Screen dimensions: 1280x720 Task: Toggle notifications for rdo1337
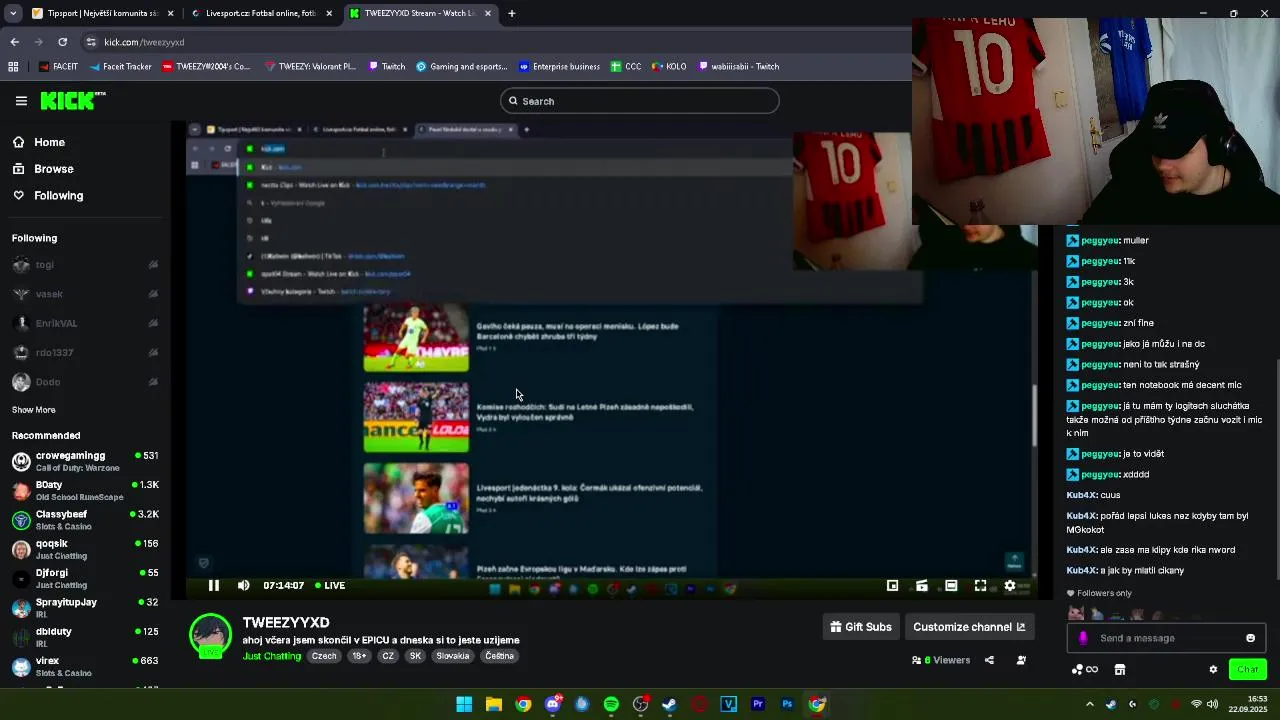[153, 353]
